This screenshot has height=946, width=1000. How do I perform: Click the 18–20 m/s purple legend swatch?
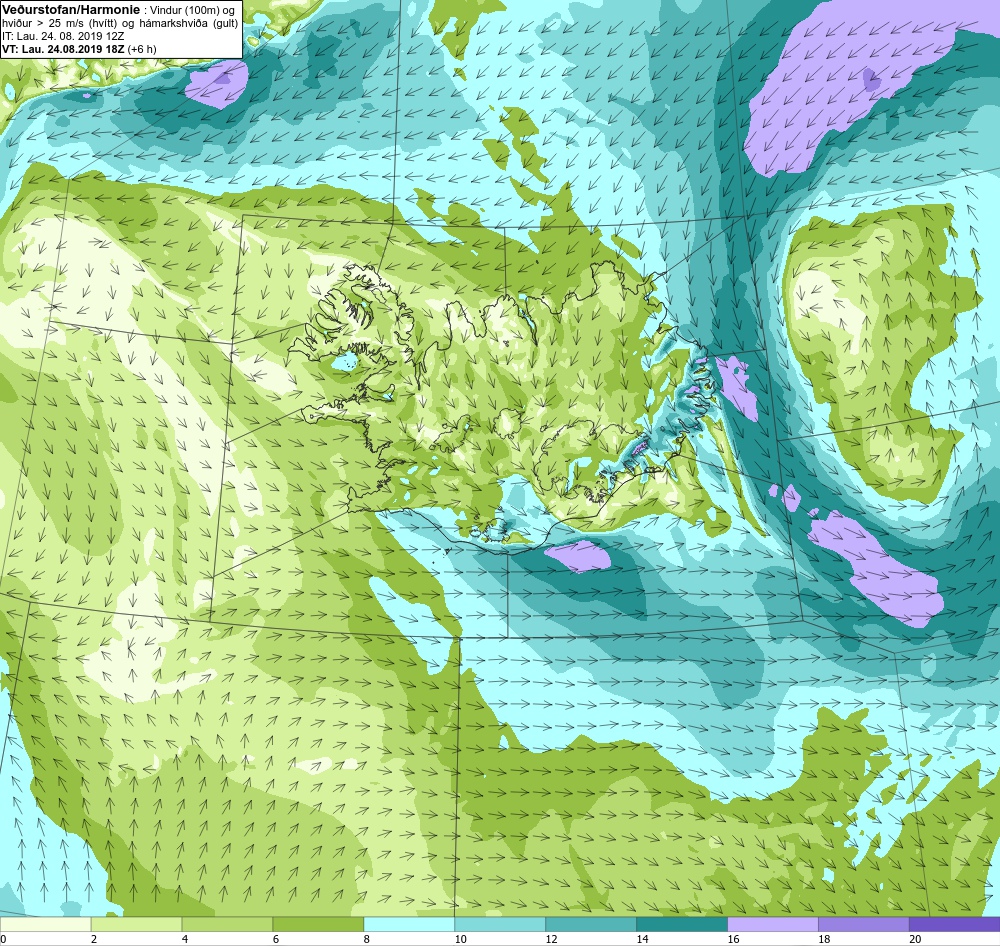pyautogui.click(x=864, y=924)
